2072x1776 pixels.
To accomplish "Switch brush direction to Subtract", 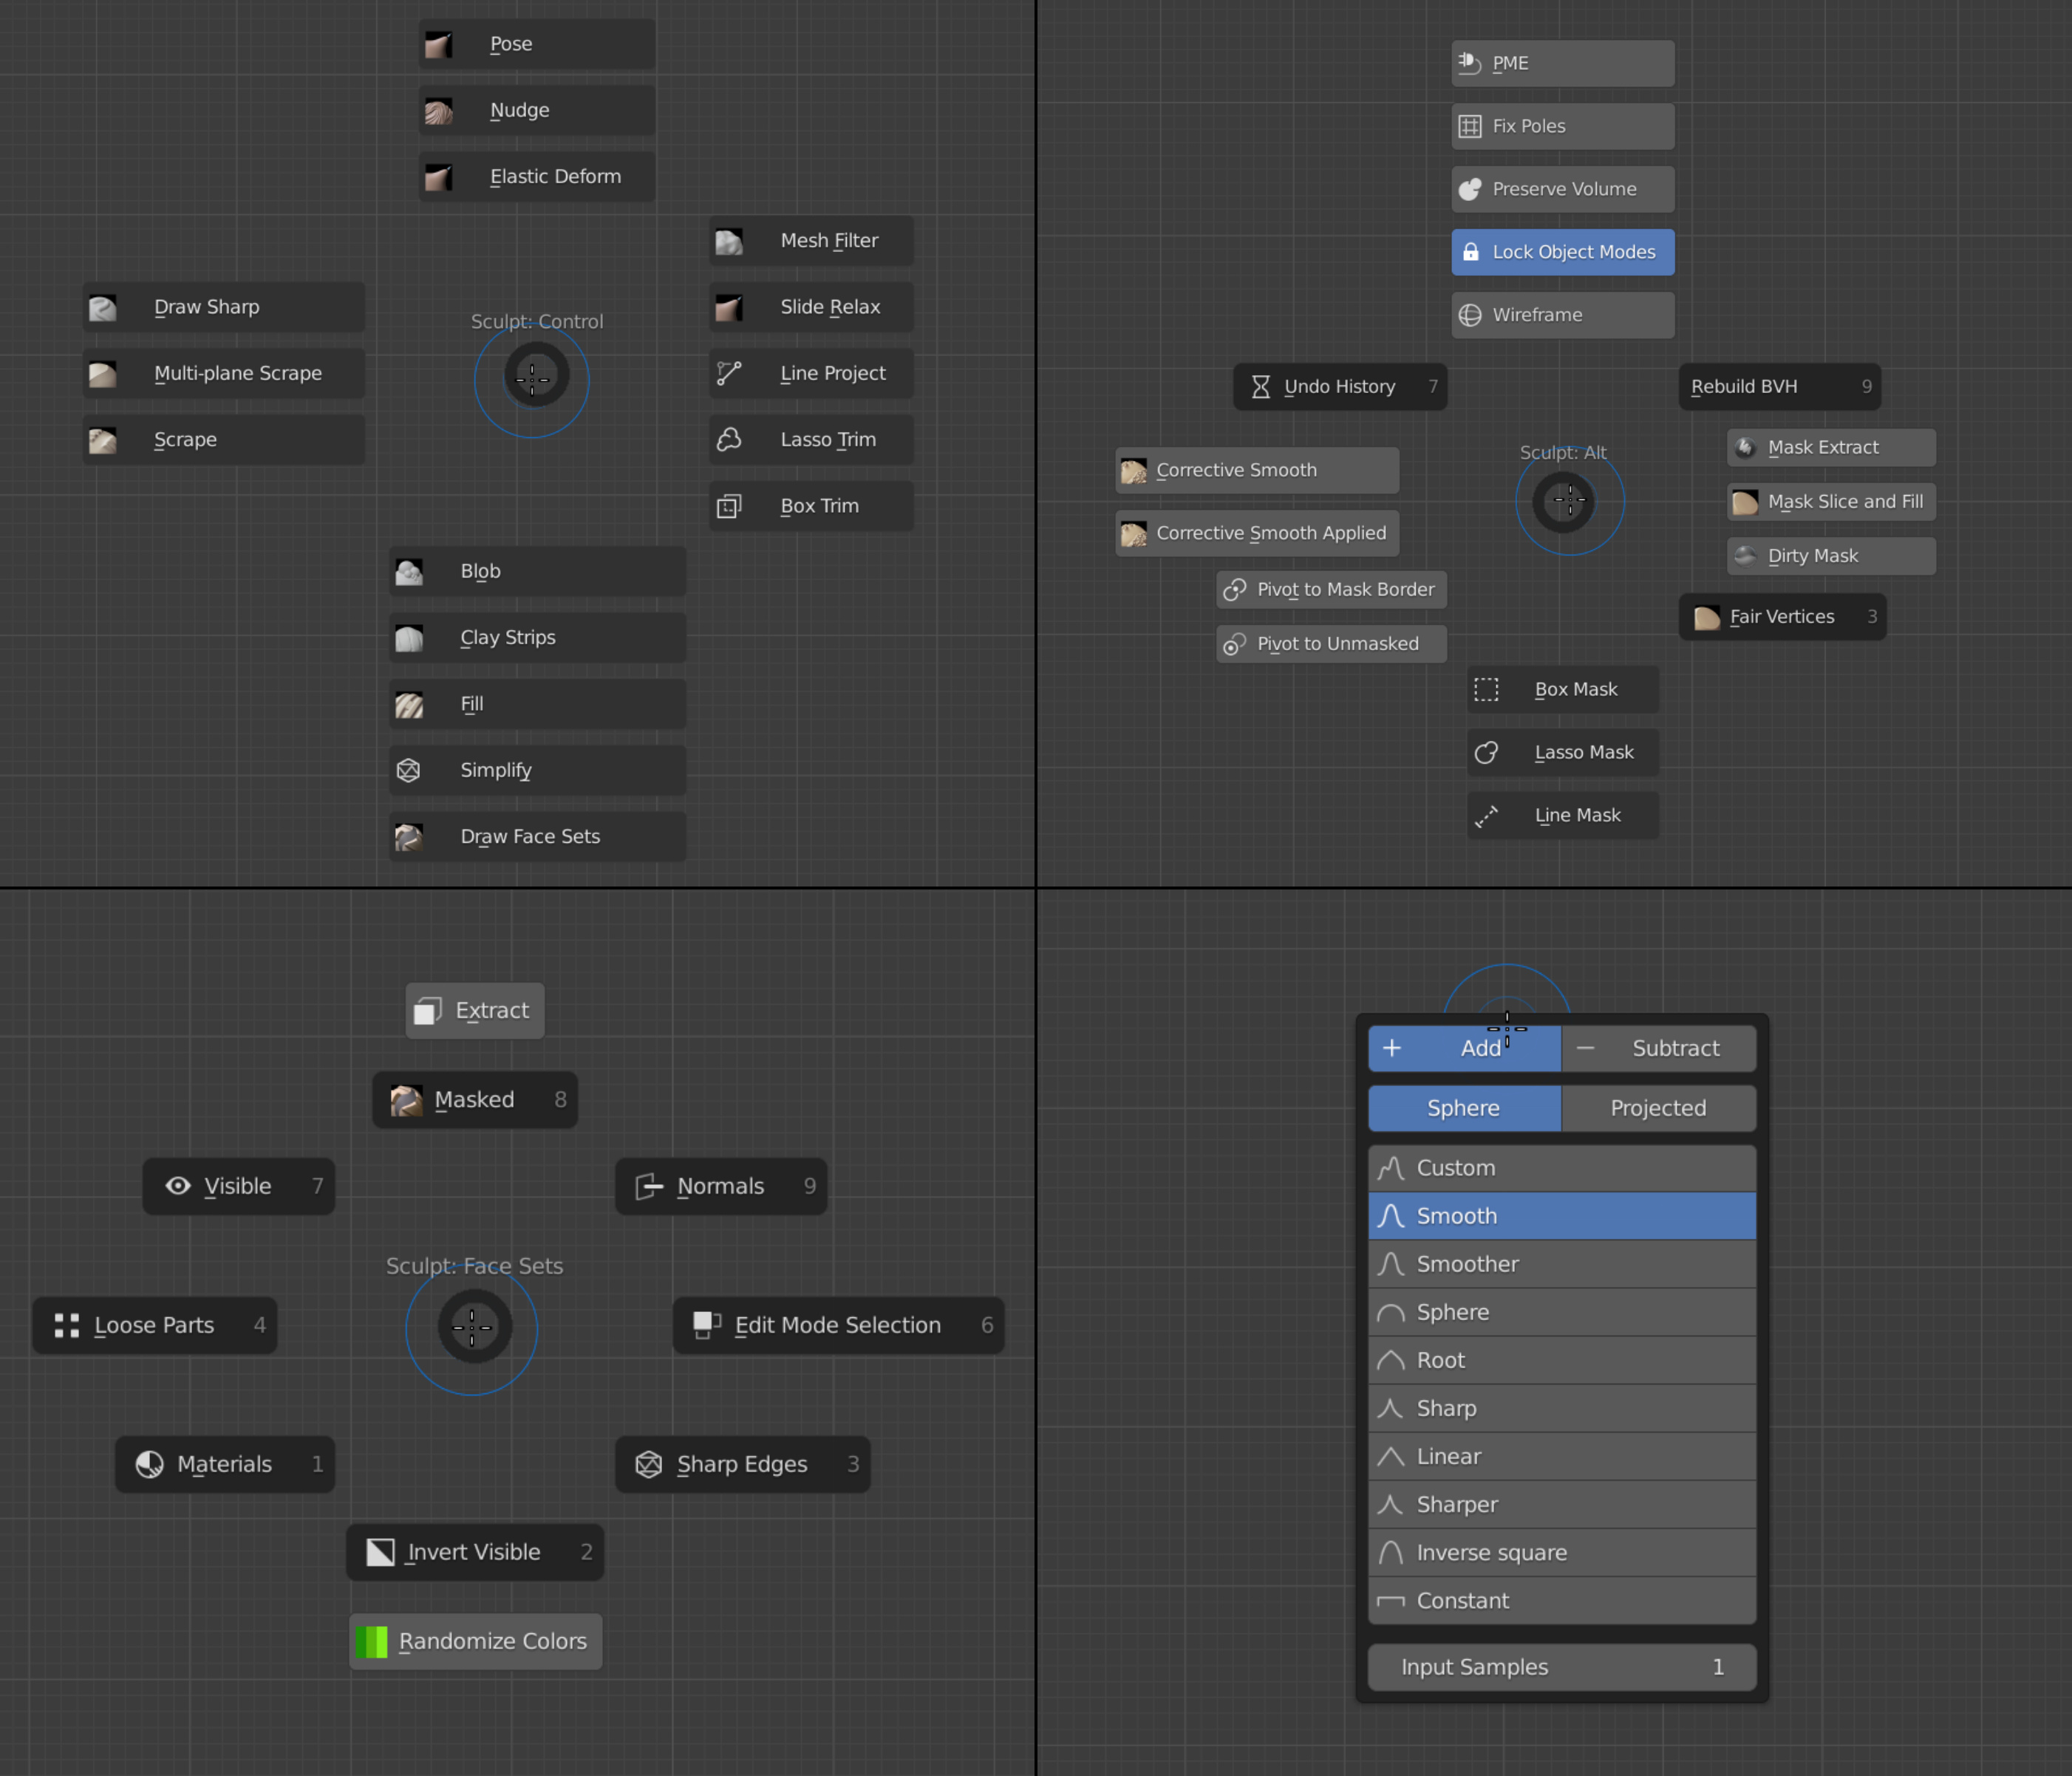I will pos(1658,1048).
